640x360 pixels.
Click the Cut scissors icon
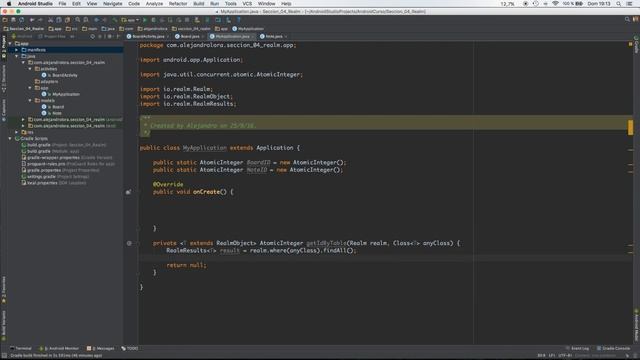(x=51, y=20)
